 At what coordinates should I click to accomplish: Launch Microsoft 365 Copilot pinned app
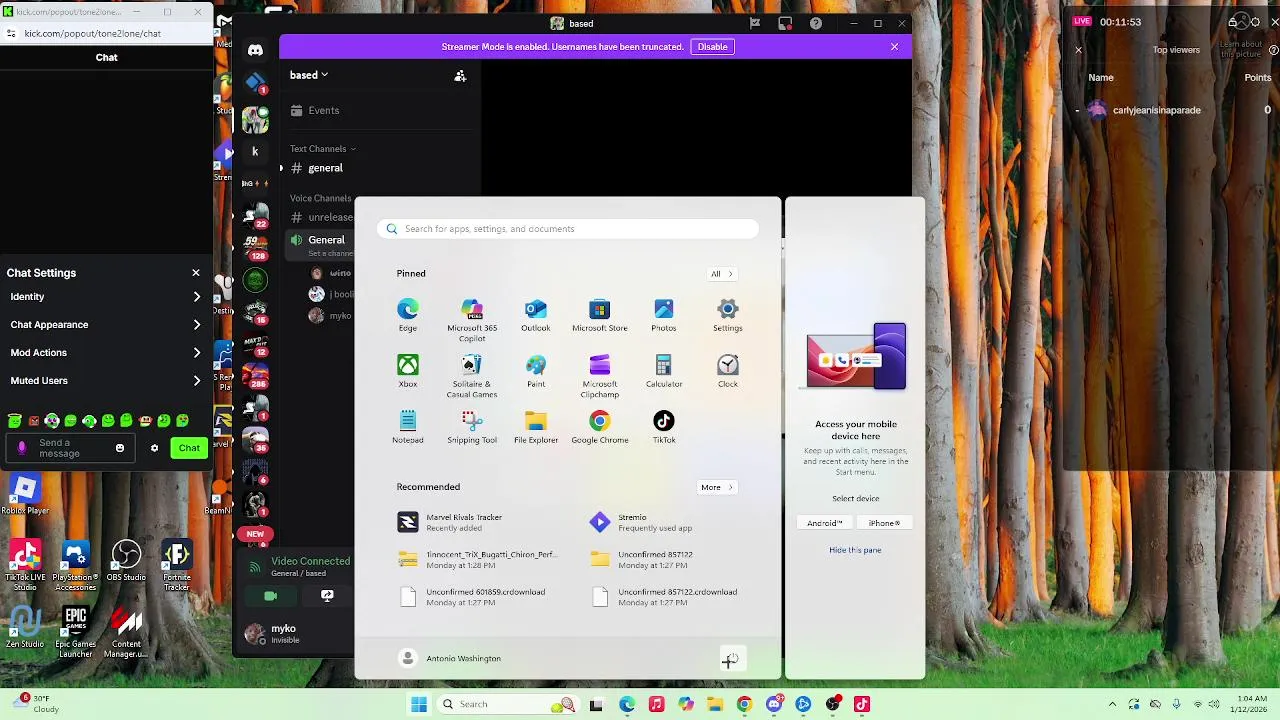tap(472, 320)
